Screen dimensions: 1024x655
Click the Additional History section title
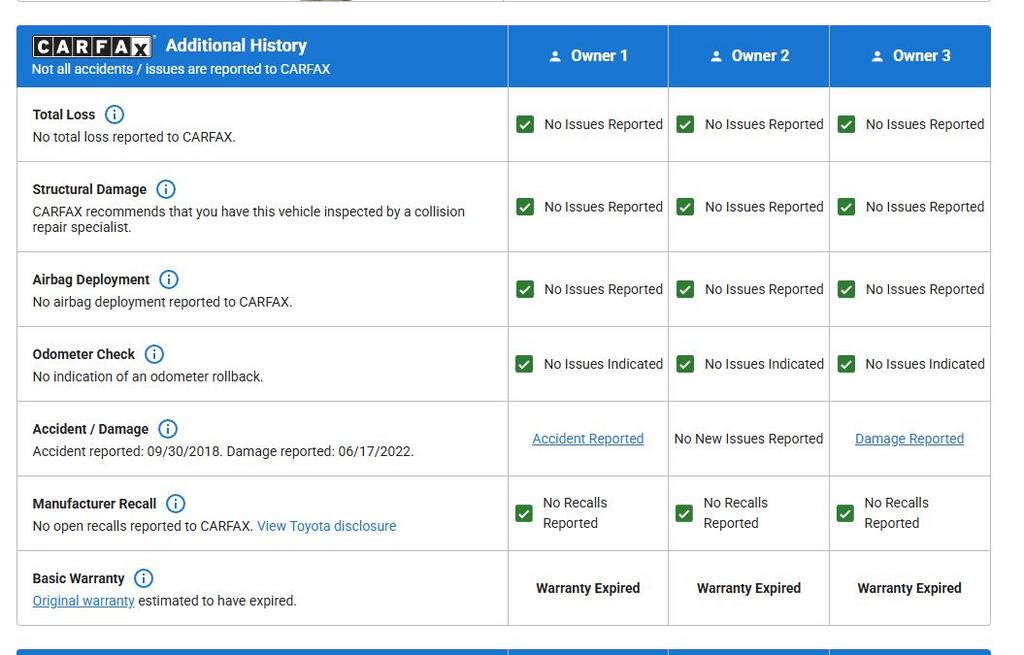[x=236, y=46]
